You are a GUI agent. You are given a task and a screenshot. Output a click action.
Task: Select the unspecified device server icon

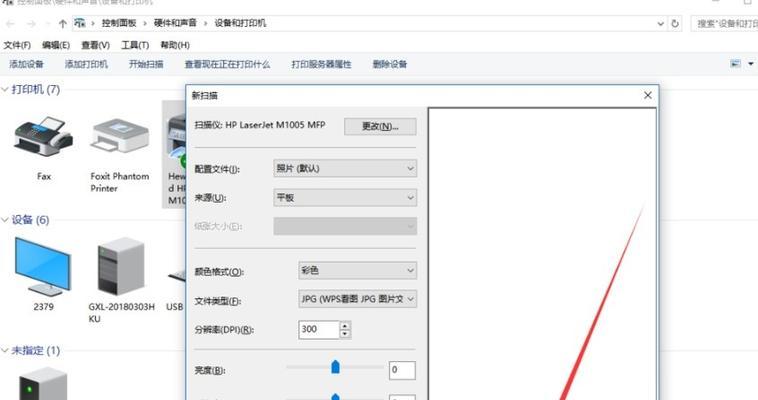pyautogui.click(x=43, y=385)
